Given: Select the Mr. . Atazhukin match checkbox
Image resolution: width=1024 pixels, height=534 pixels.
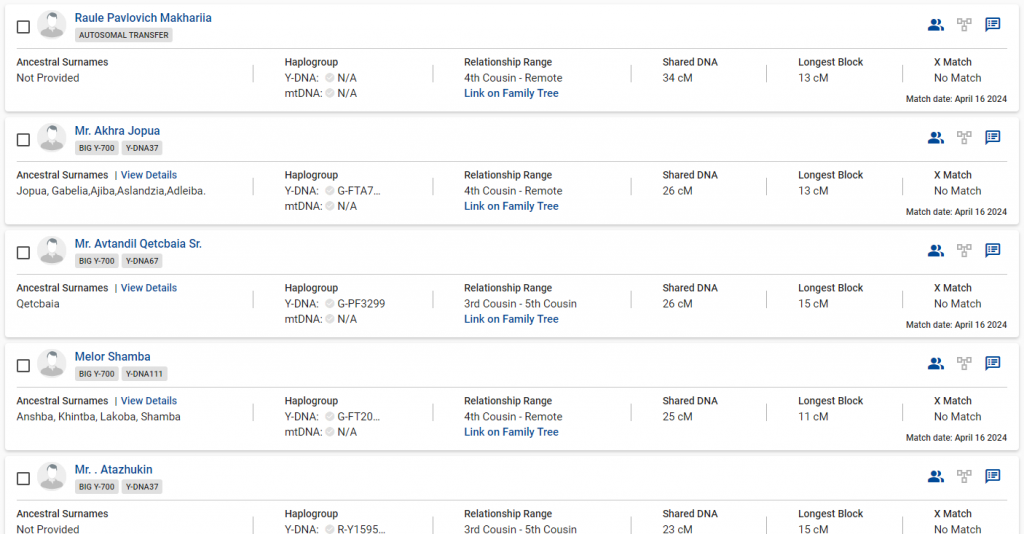Looking at the screenshot, I should pyautogui.click(x=23, y=479).
